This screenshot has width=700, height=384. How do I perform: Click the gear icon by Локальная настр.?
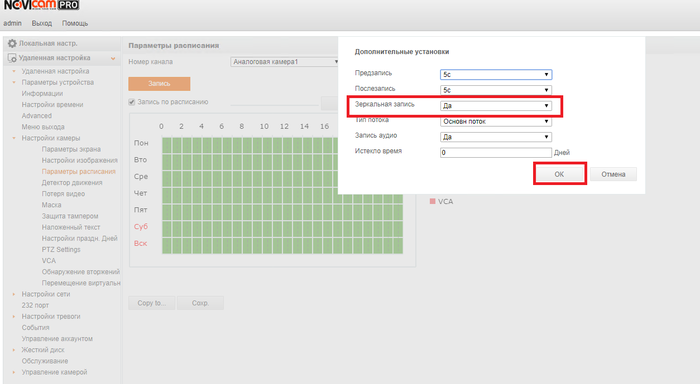(x=12, y=43)
